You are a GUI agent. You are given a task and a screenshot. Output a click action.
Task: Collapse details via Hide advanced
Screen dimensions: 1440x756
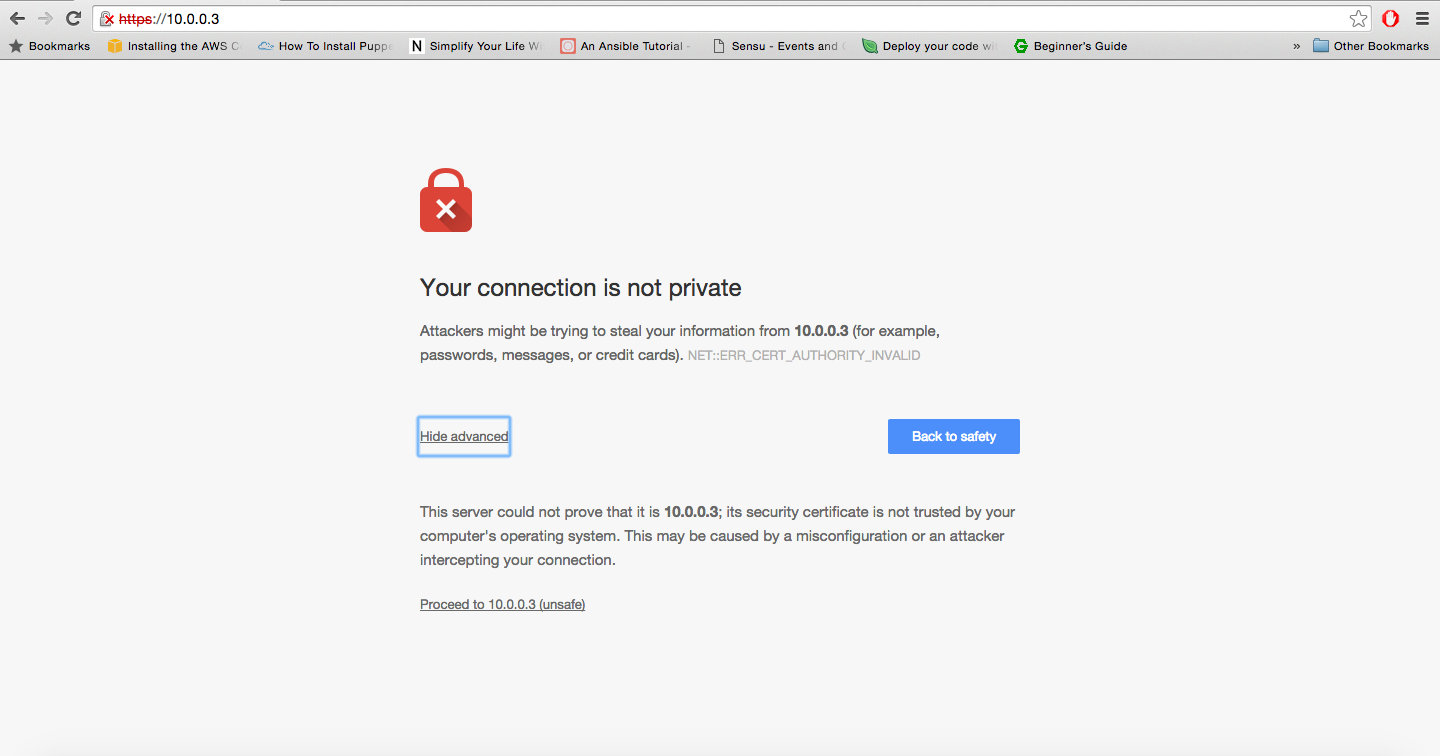click(x=464, y=436)
